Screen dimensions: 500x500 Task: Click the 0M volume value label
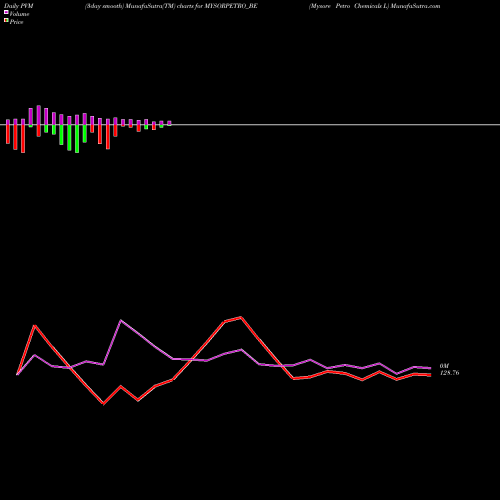click(444, 366)
